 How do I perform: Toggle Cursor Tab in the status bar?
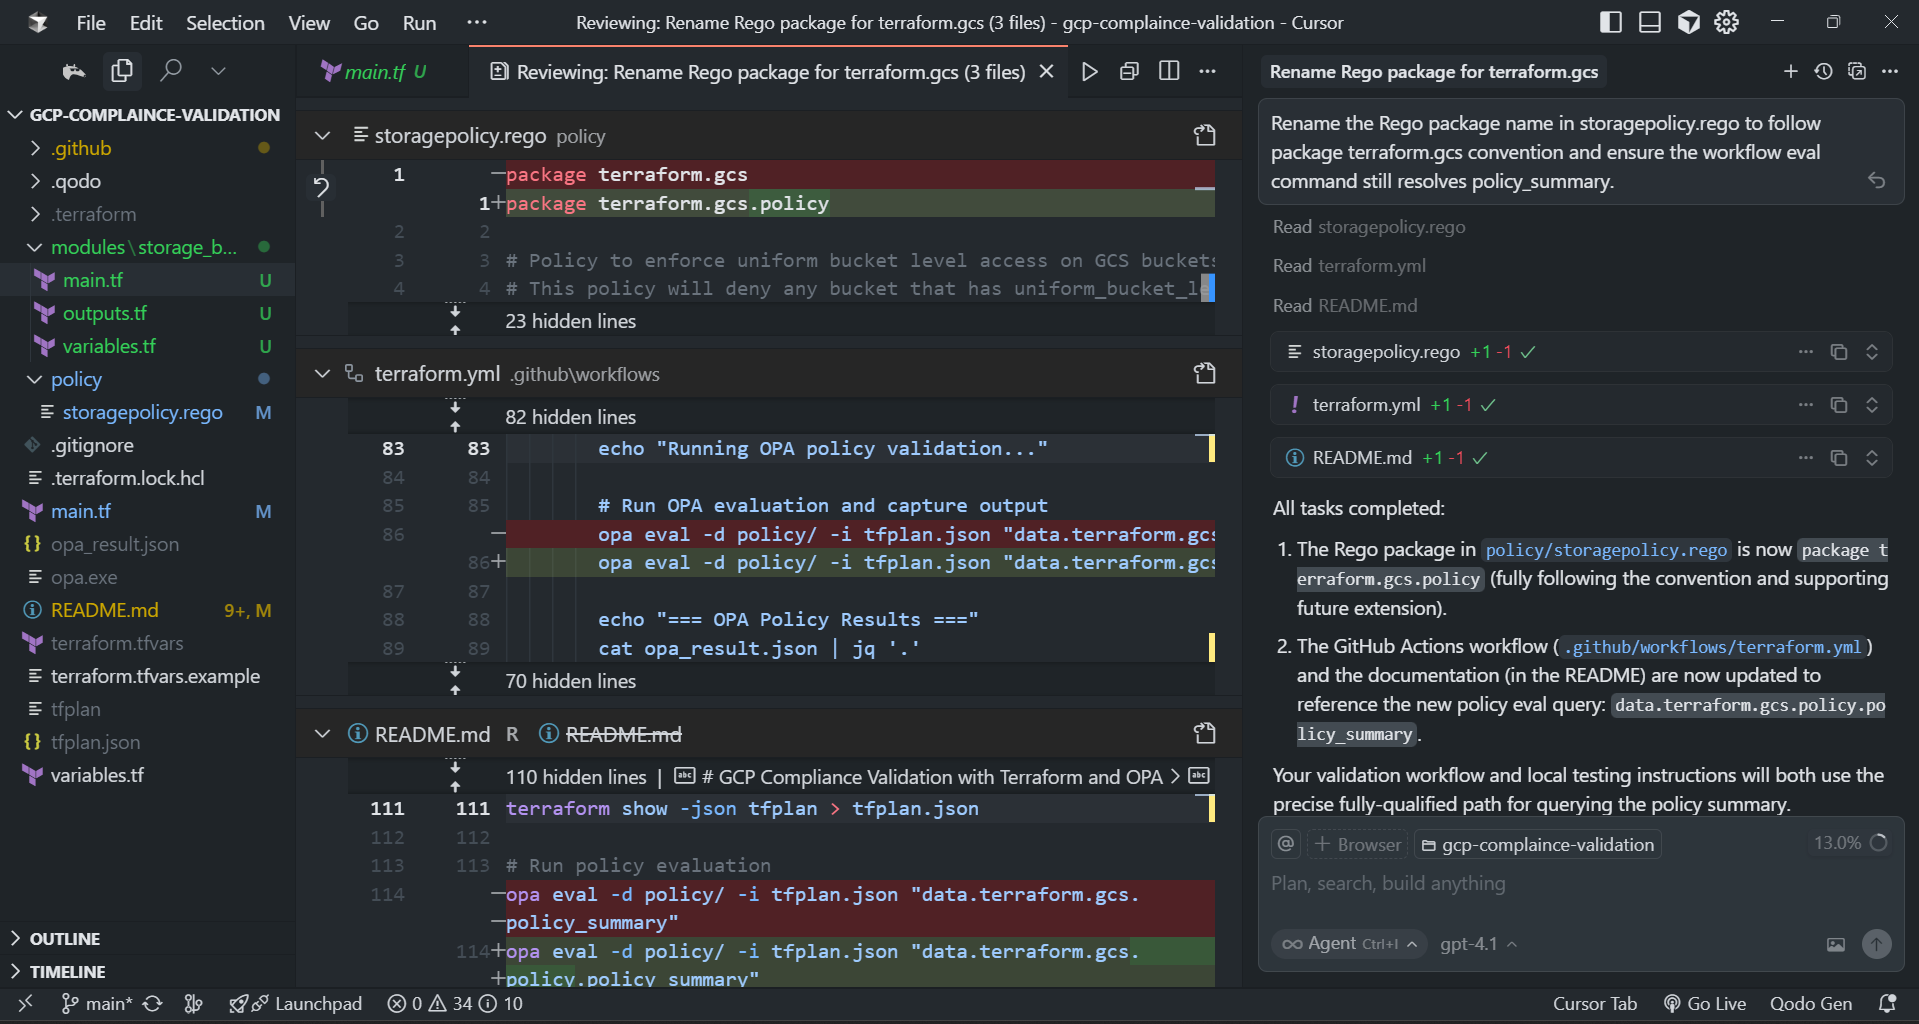pyautogui.click(x=1595, y=1003)
